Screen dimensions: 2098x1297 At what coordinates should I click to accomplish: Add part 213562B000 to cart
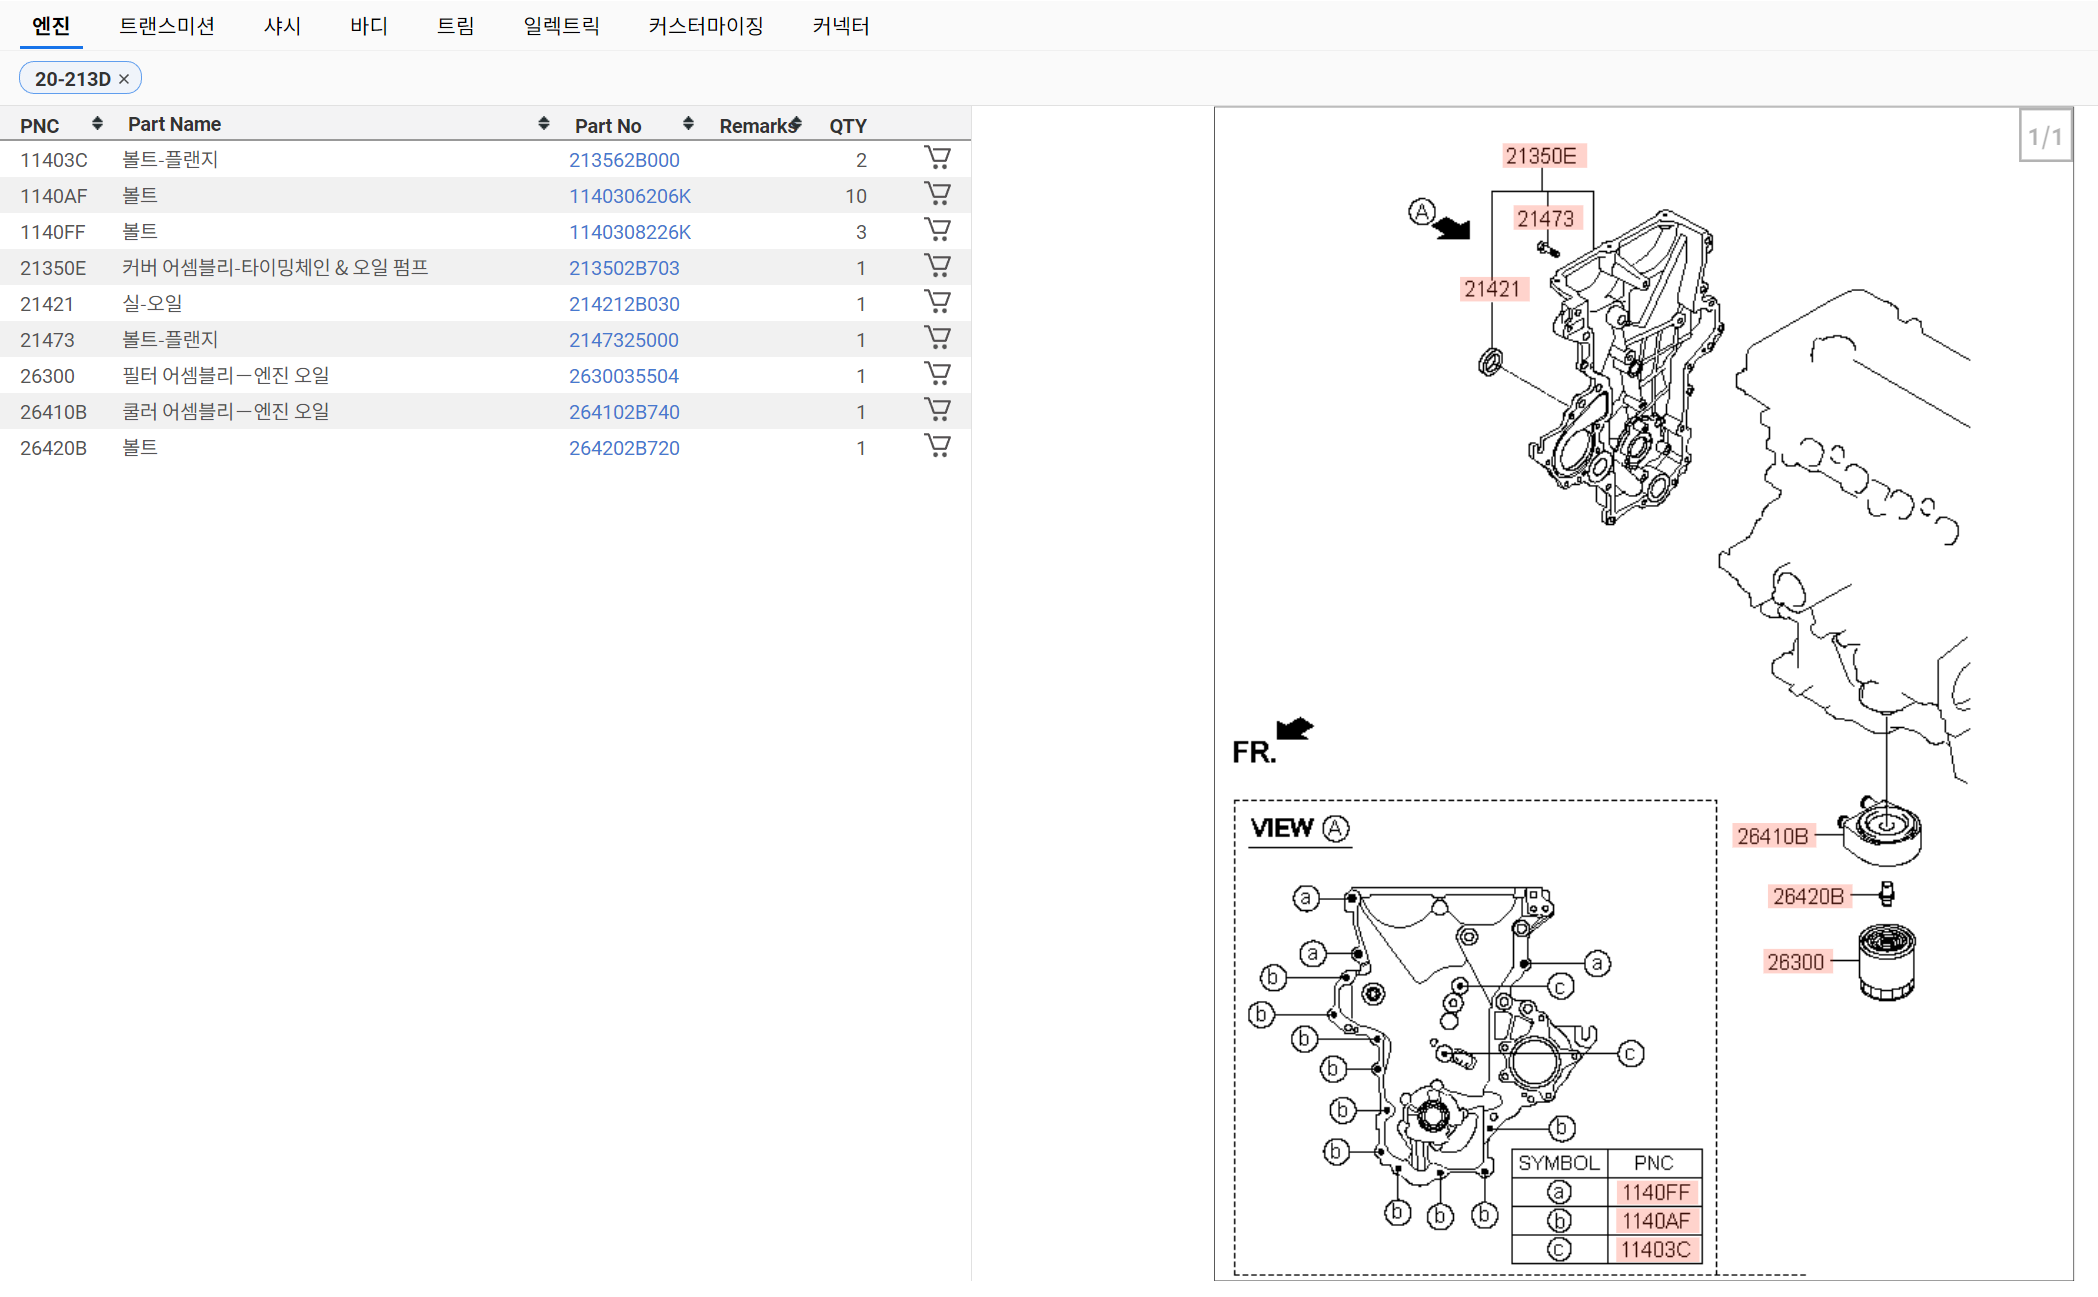(x=937, y=158)
